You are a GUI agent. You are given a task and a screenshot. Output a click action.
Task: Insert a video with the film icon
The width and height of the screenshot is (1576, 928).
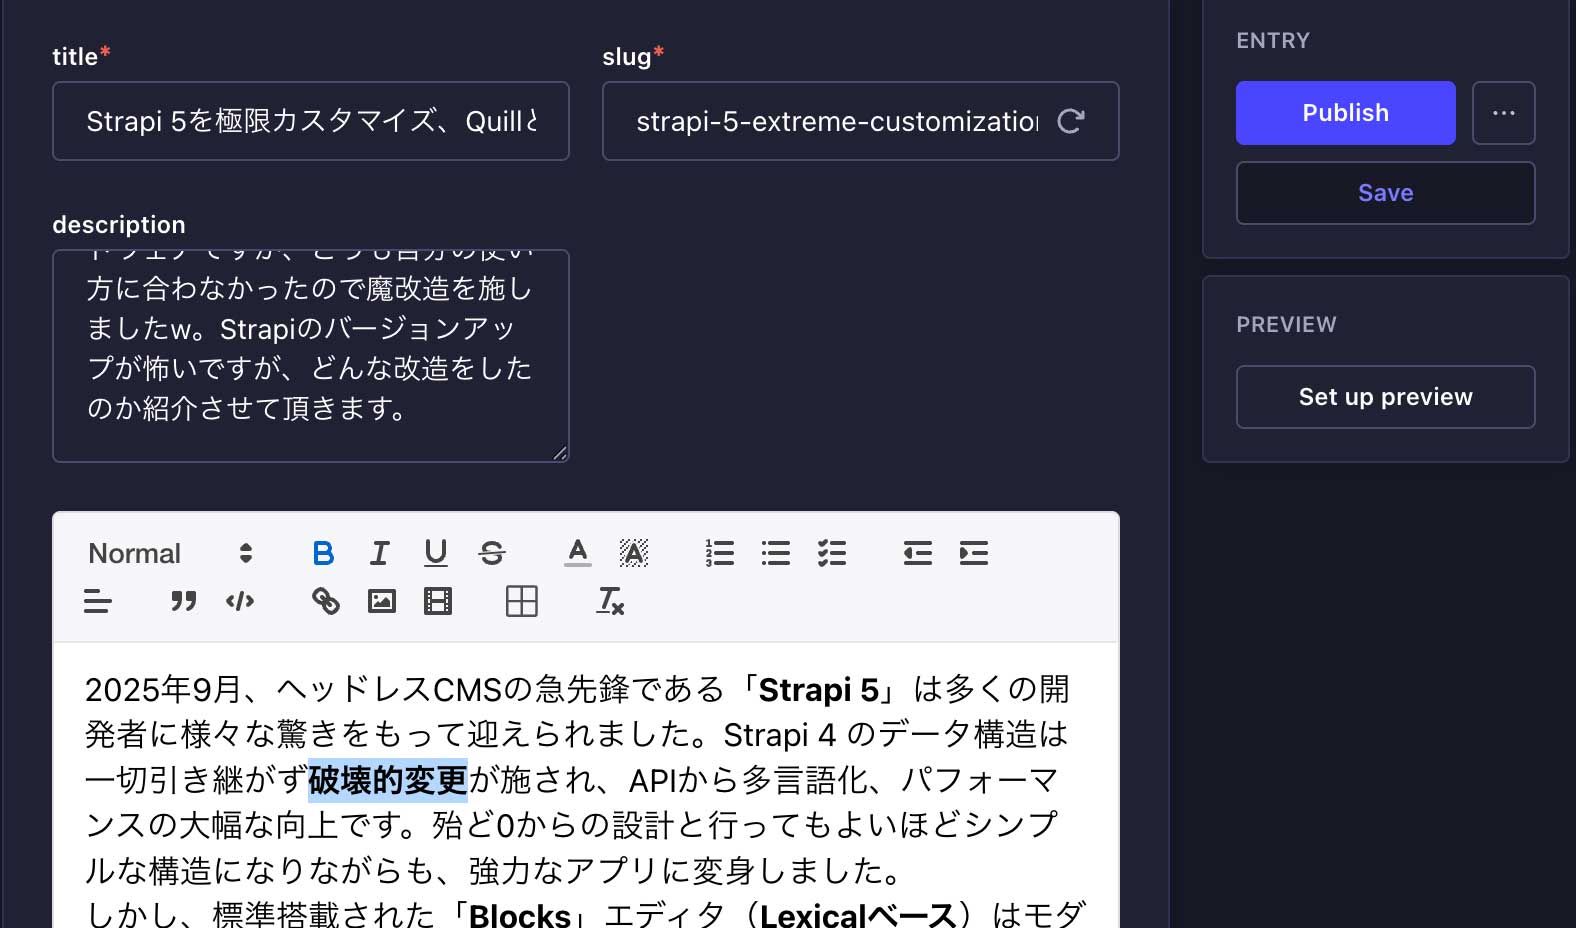click(x=437, y=601)
